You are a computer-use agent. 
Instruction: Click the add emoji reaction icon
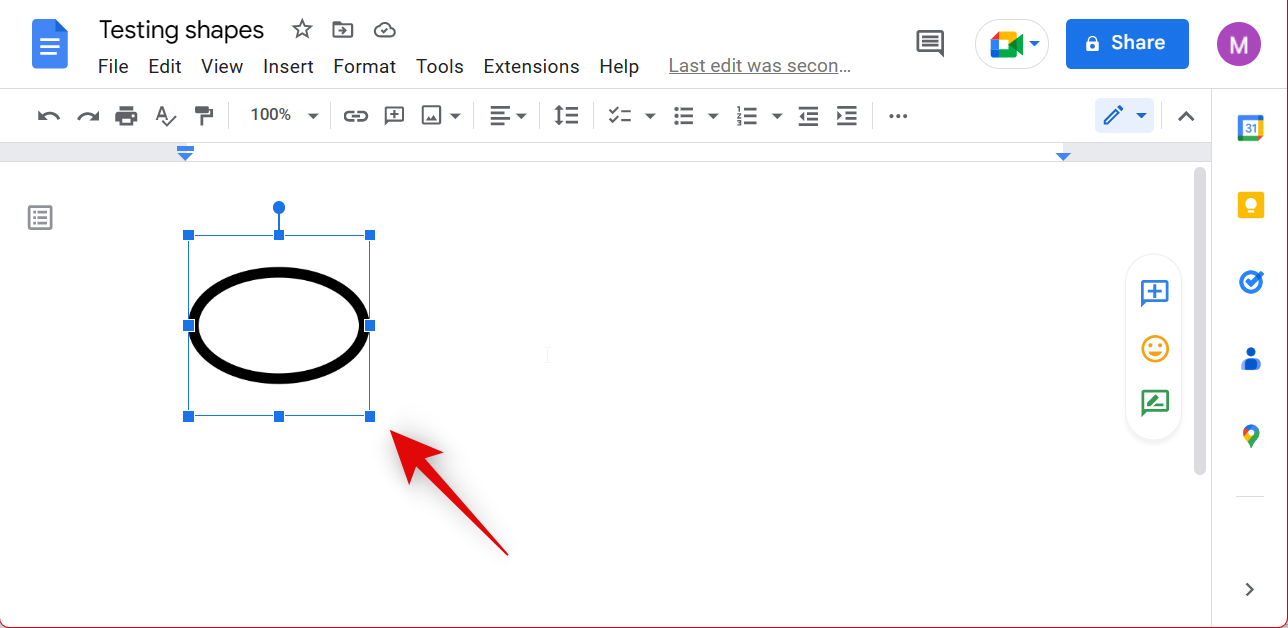pos(1154,348)
